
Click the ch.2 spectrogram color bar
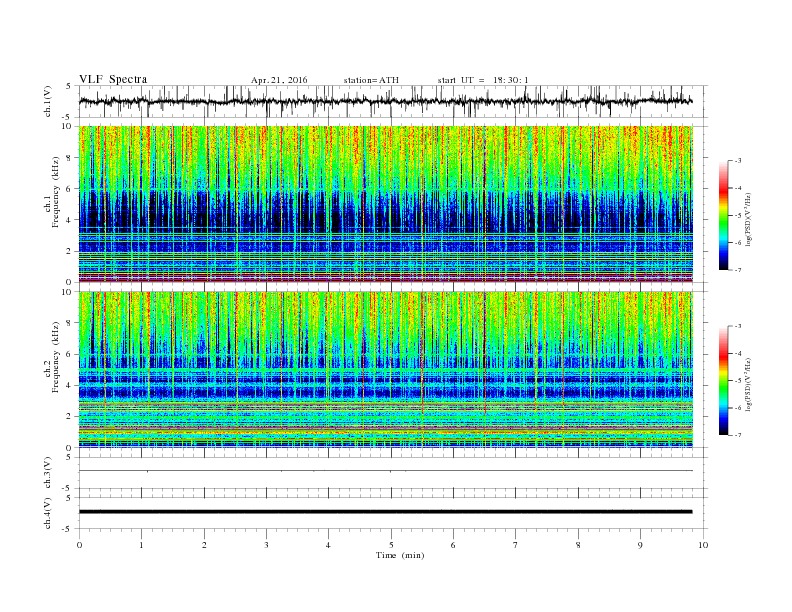pos(723,380)
